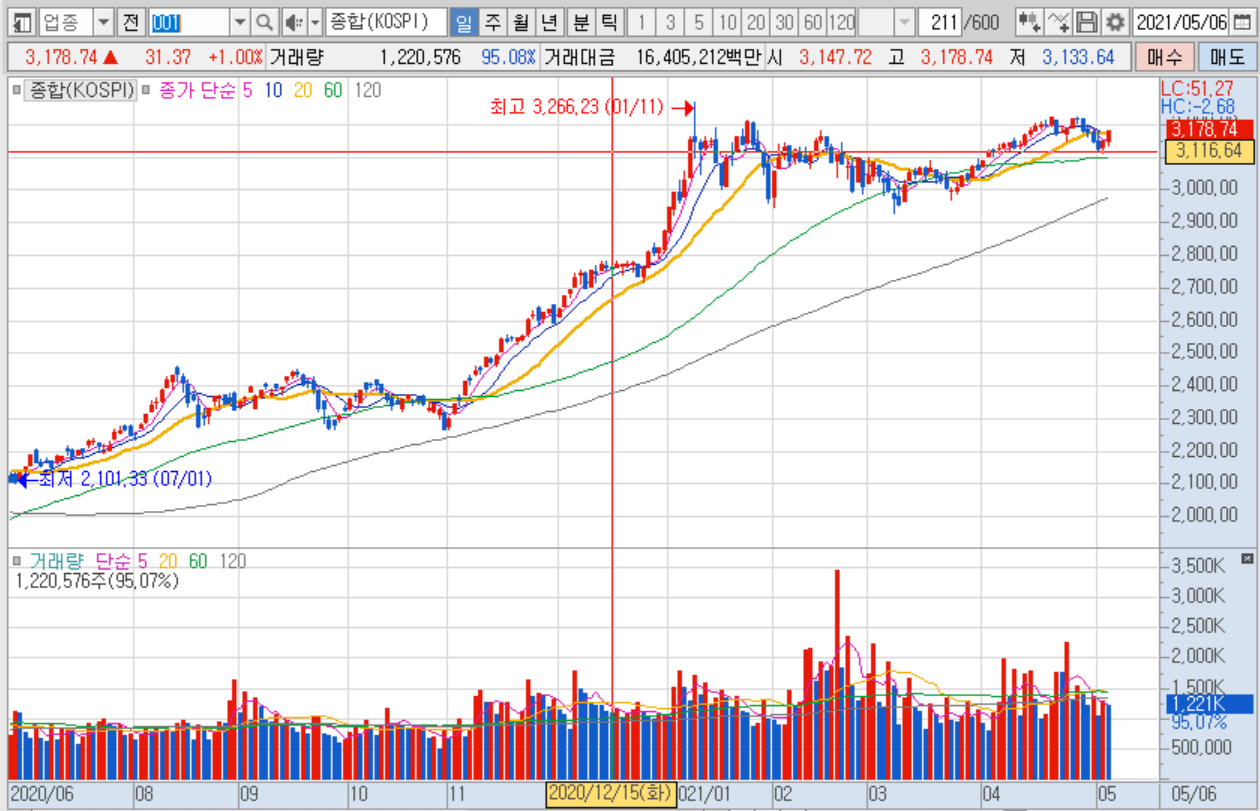This screenshot has width=1260, height=811.
Task: Click the bar count field showing 211
Action: [939, 21]
